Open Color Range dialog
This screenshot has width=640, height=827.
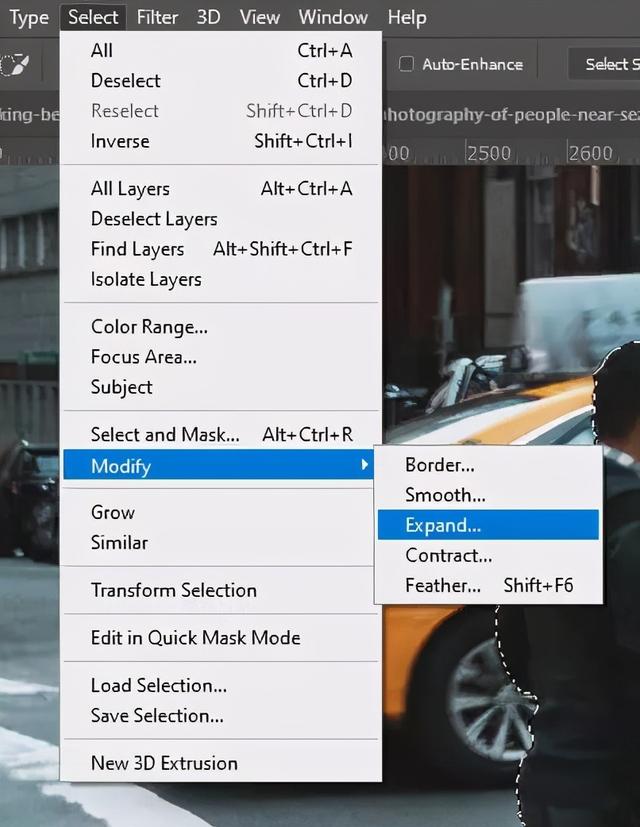221,327
